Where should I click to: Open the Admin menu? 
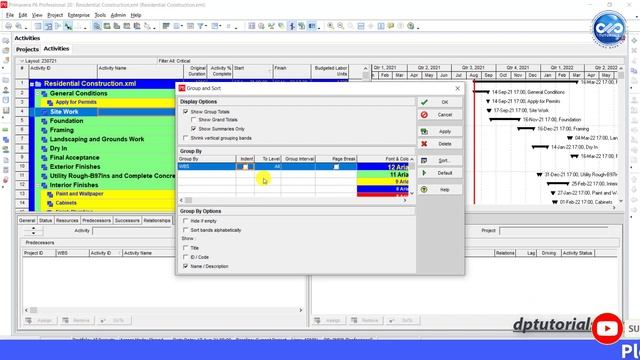(x=118, y=15)
